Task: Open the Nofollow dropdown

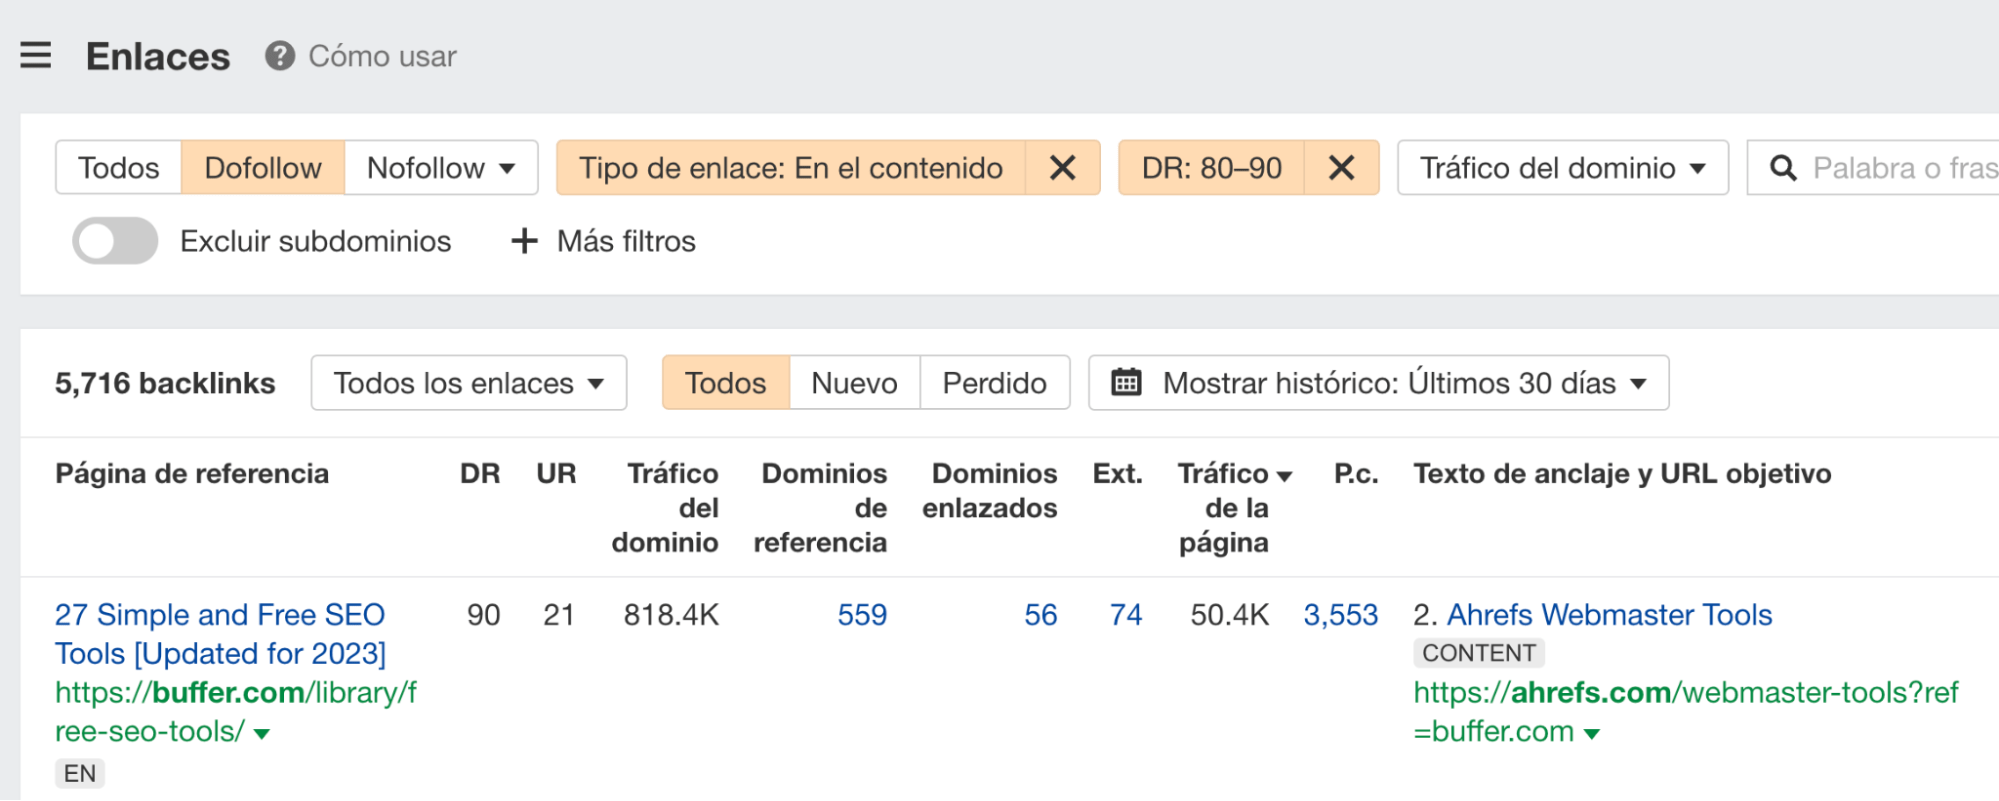Action: pyautogui.click(x=441, y=168)
